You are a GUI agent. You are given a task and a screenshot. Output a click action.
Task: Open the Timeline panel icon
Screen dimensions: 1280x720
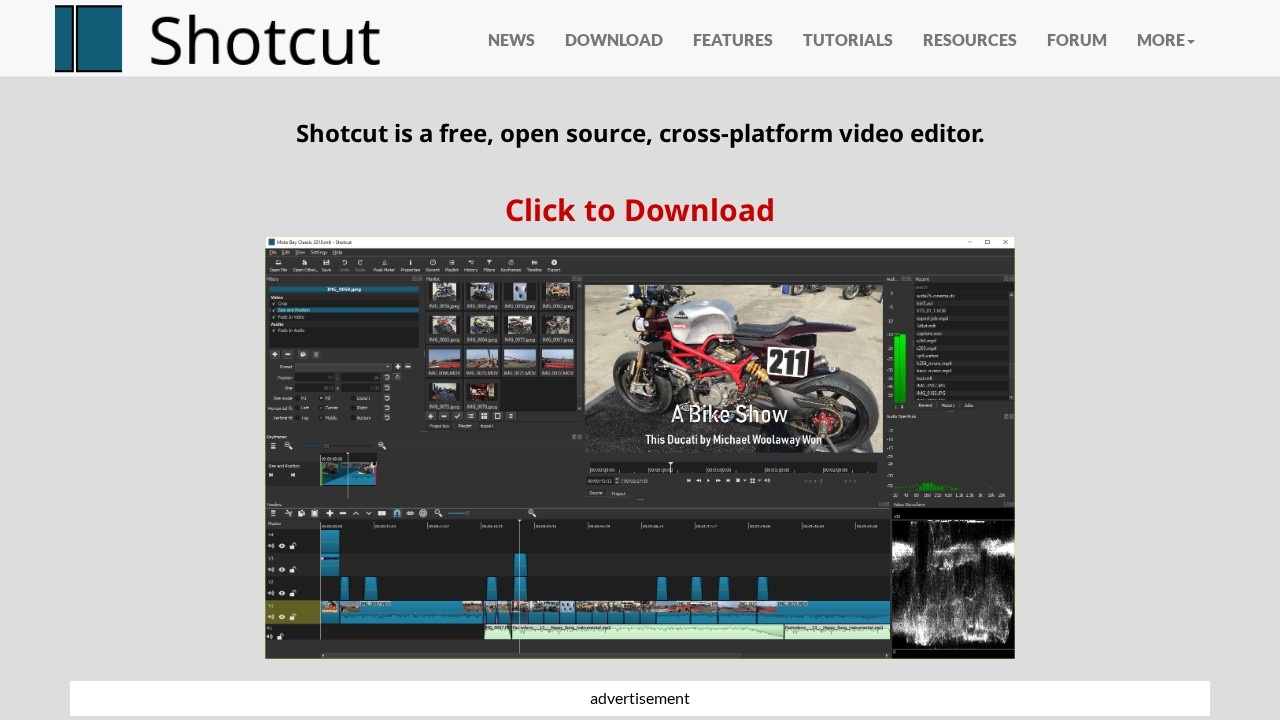(533, 263)
